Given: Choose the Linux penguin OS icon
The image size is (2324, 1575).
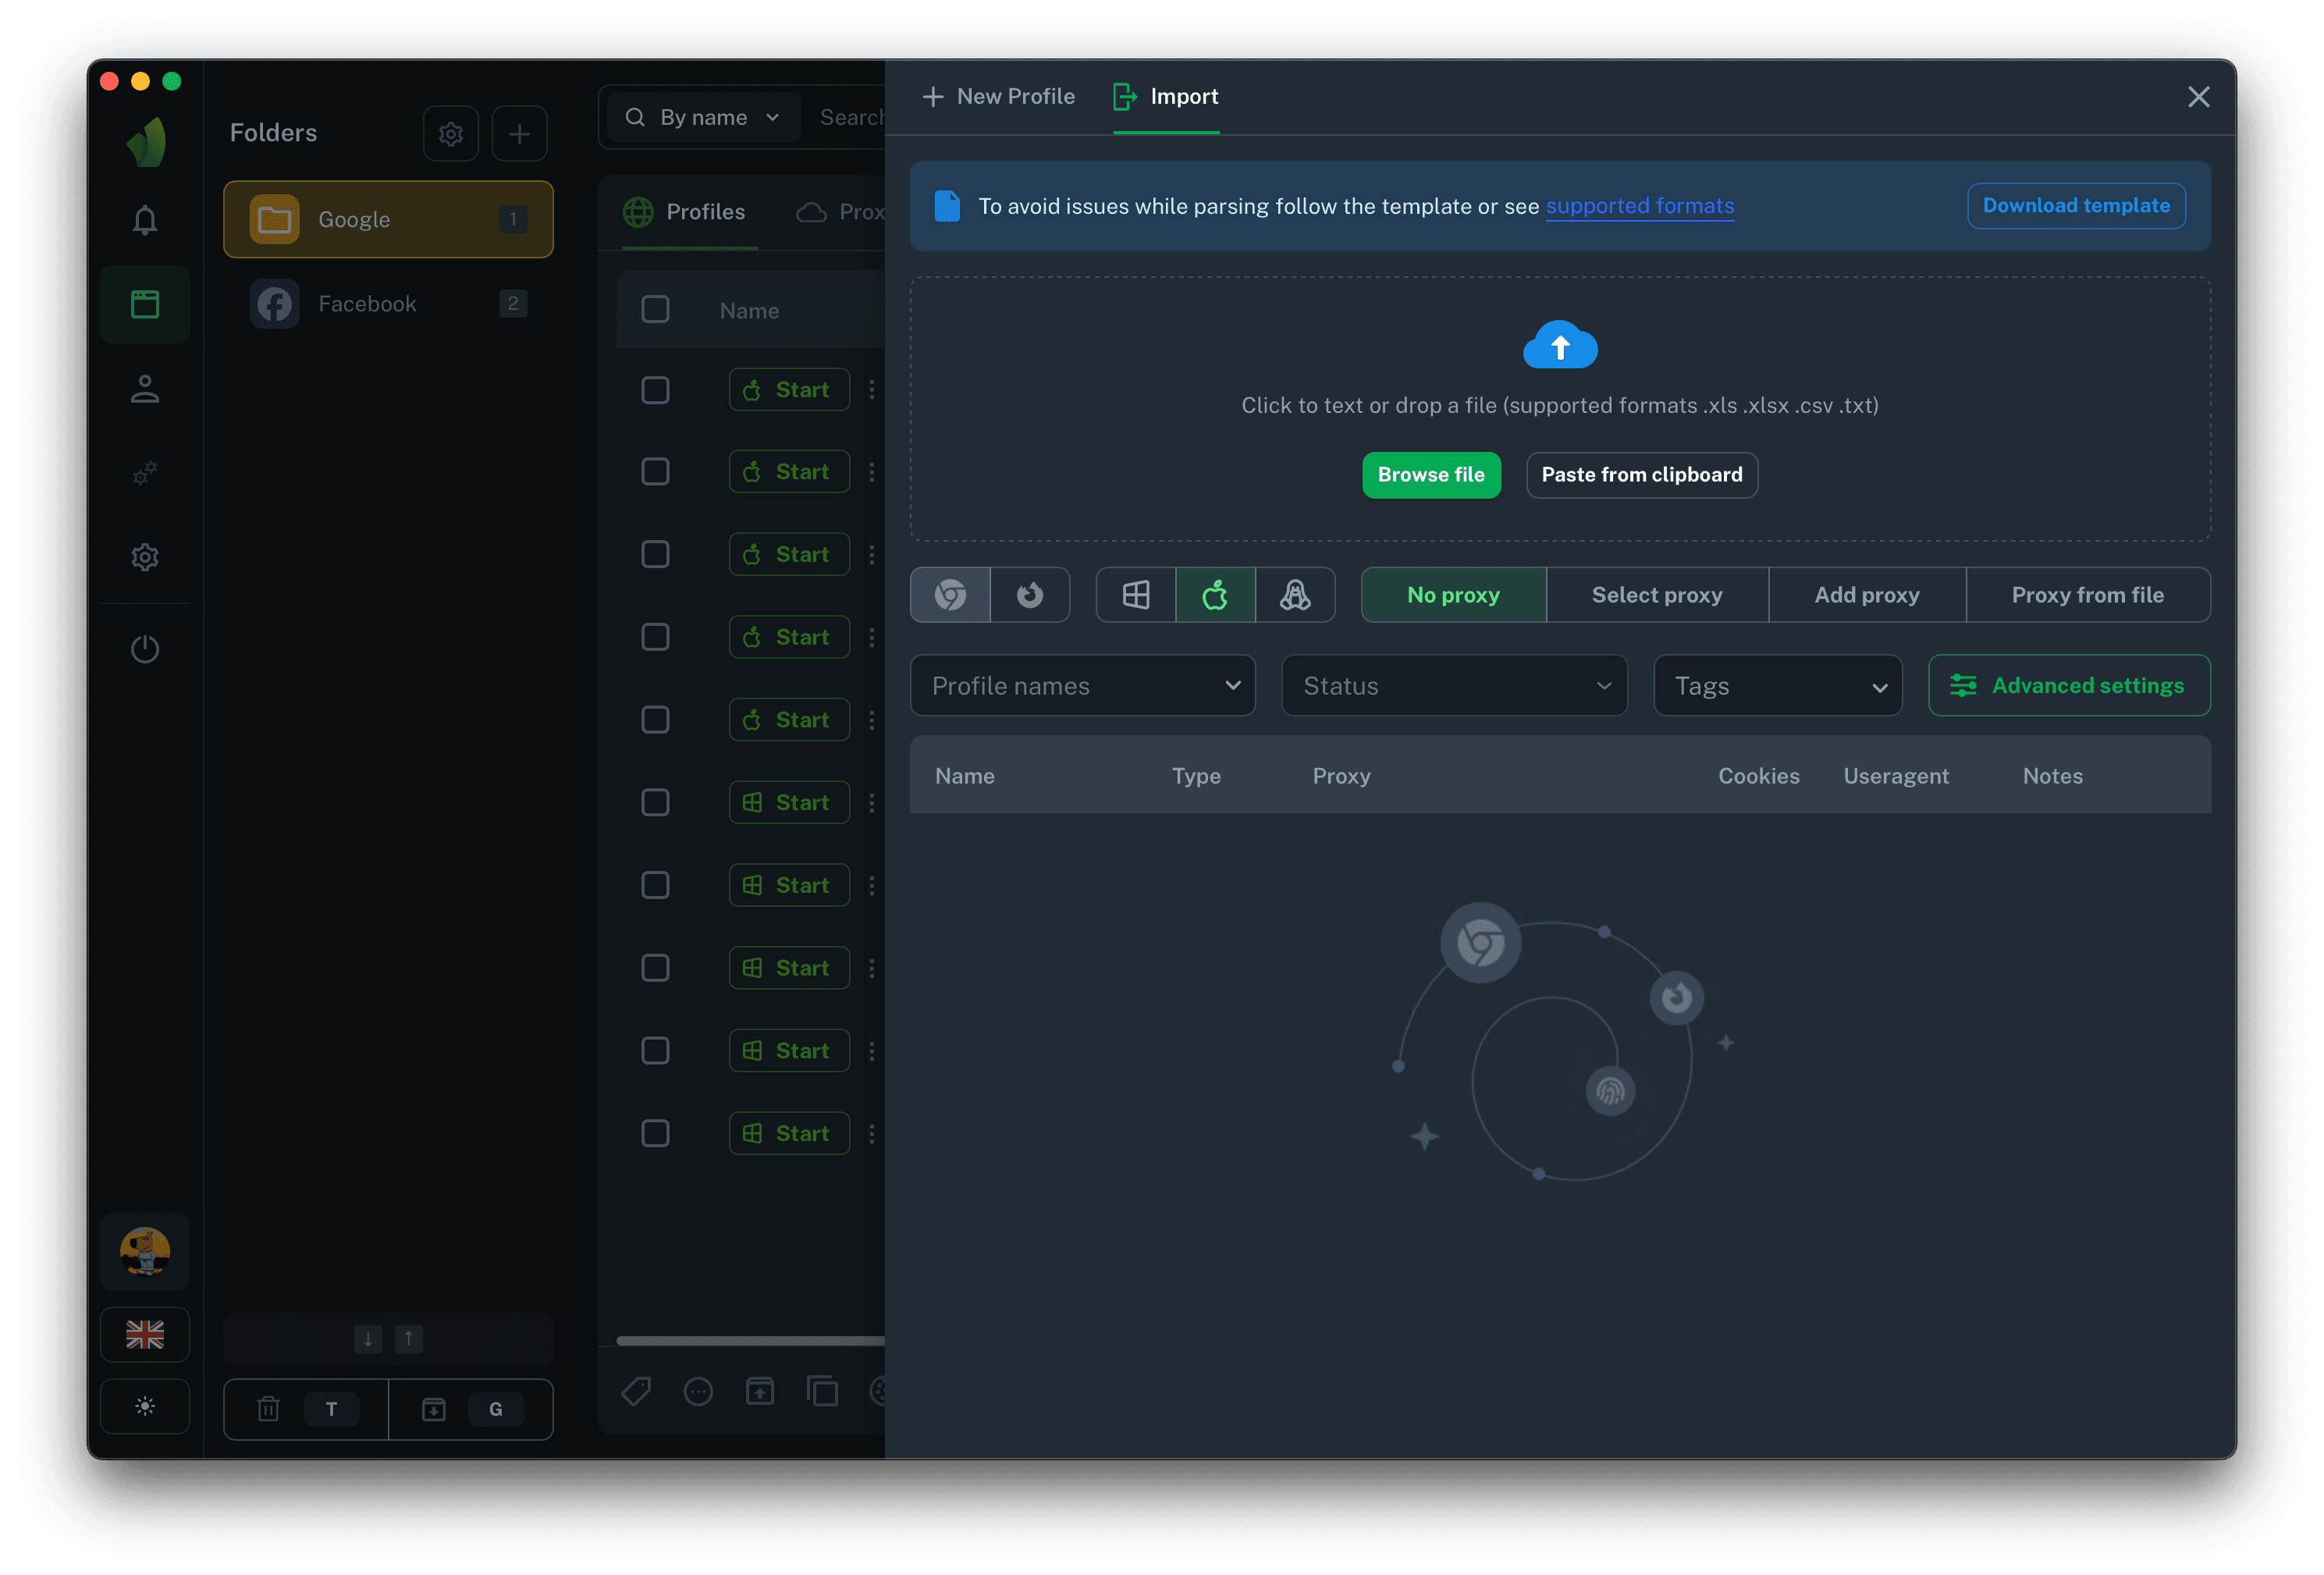Looking at the screenshot, I should [1295, 595].
